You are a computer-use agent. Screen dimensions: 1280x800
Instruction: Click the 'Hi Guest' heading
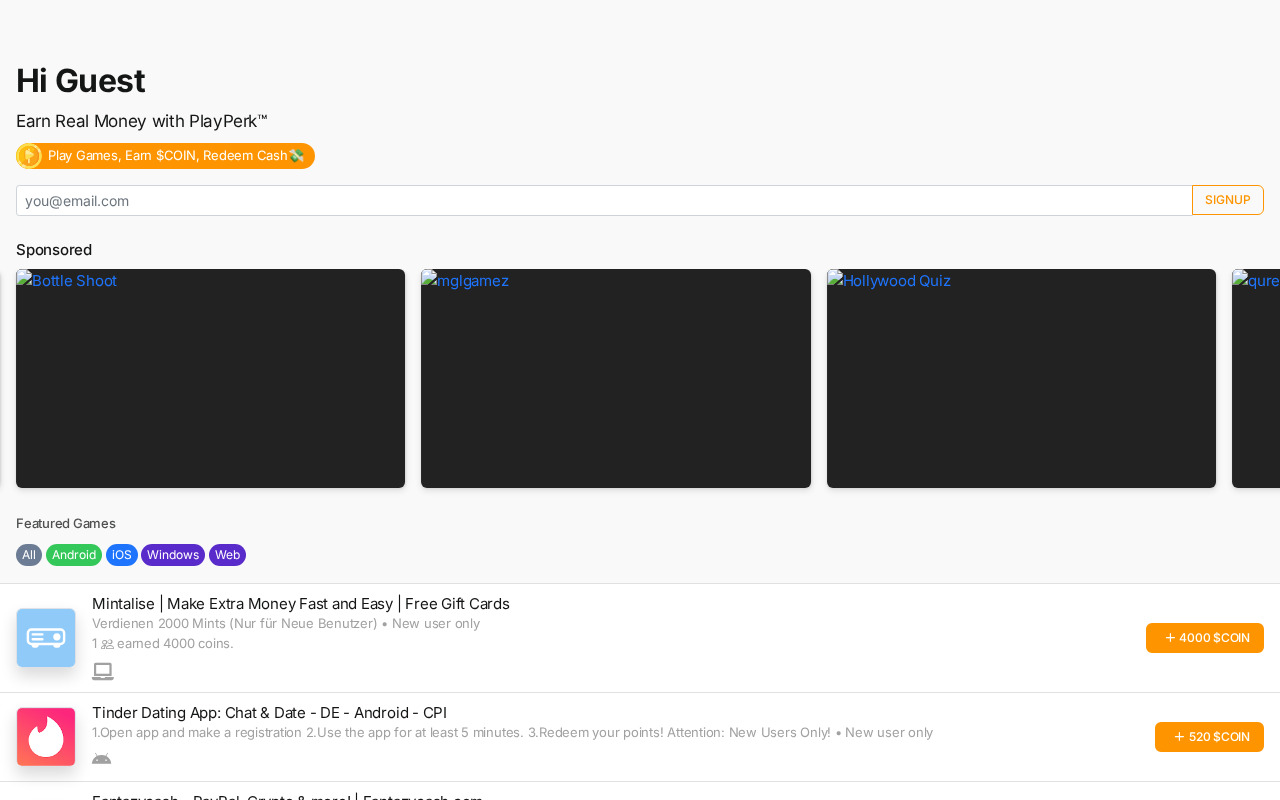81,81
